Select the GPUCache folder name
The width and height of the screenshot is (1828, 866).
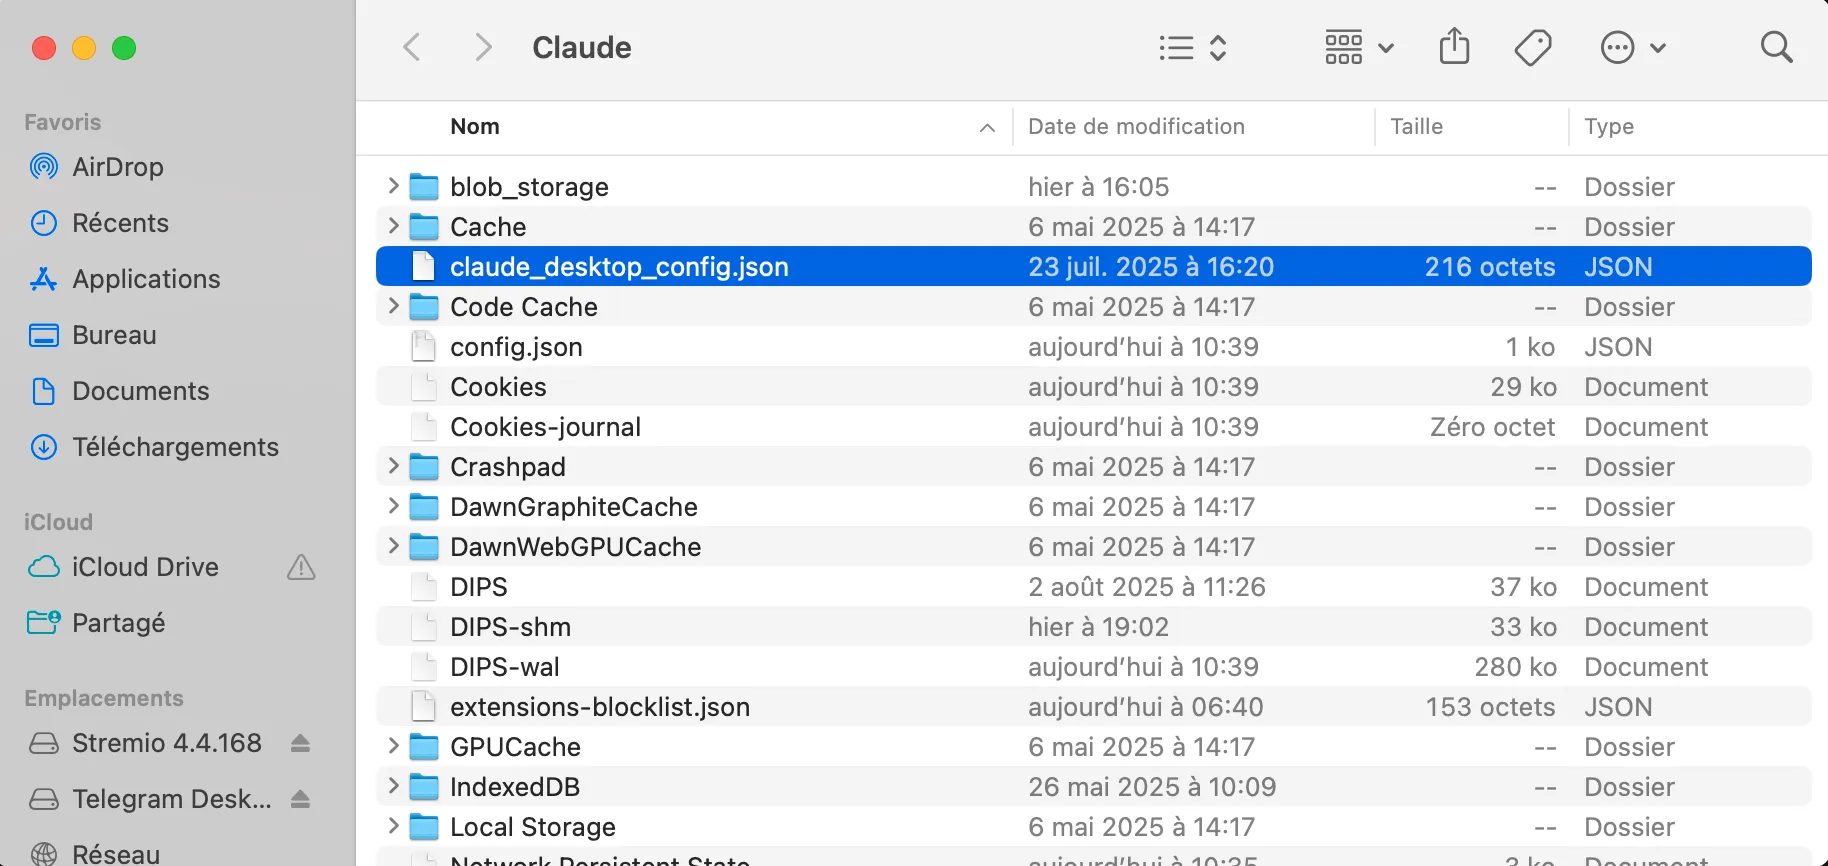pyautogui.click(x=515, y=747)
